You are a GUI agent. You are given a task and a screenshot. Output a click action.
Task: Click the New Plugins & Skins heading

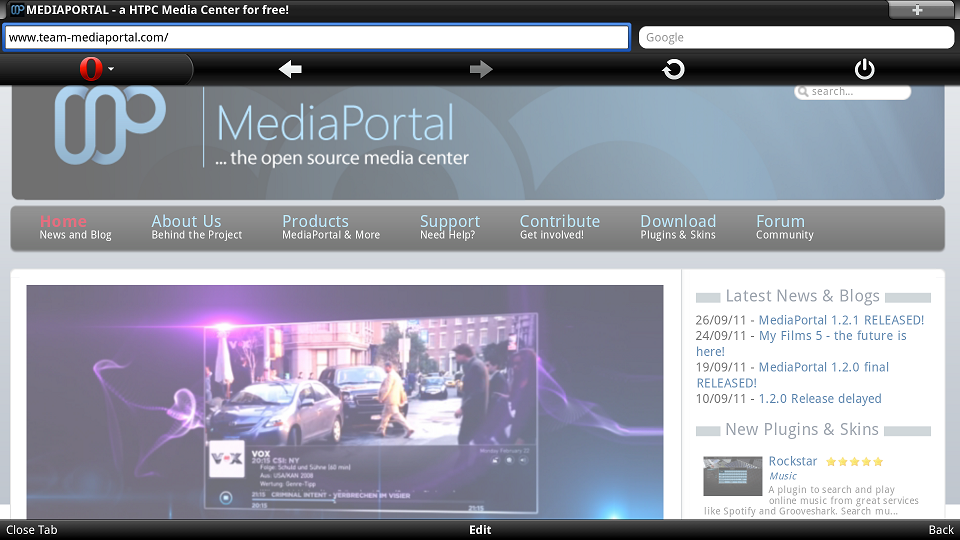(x=801, y=430)
